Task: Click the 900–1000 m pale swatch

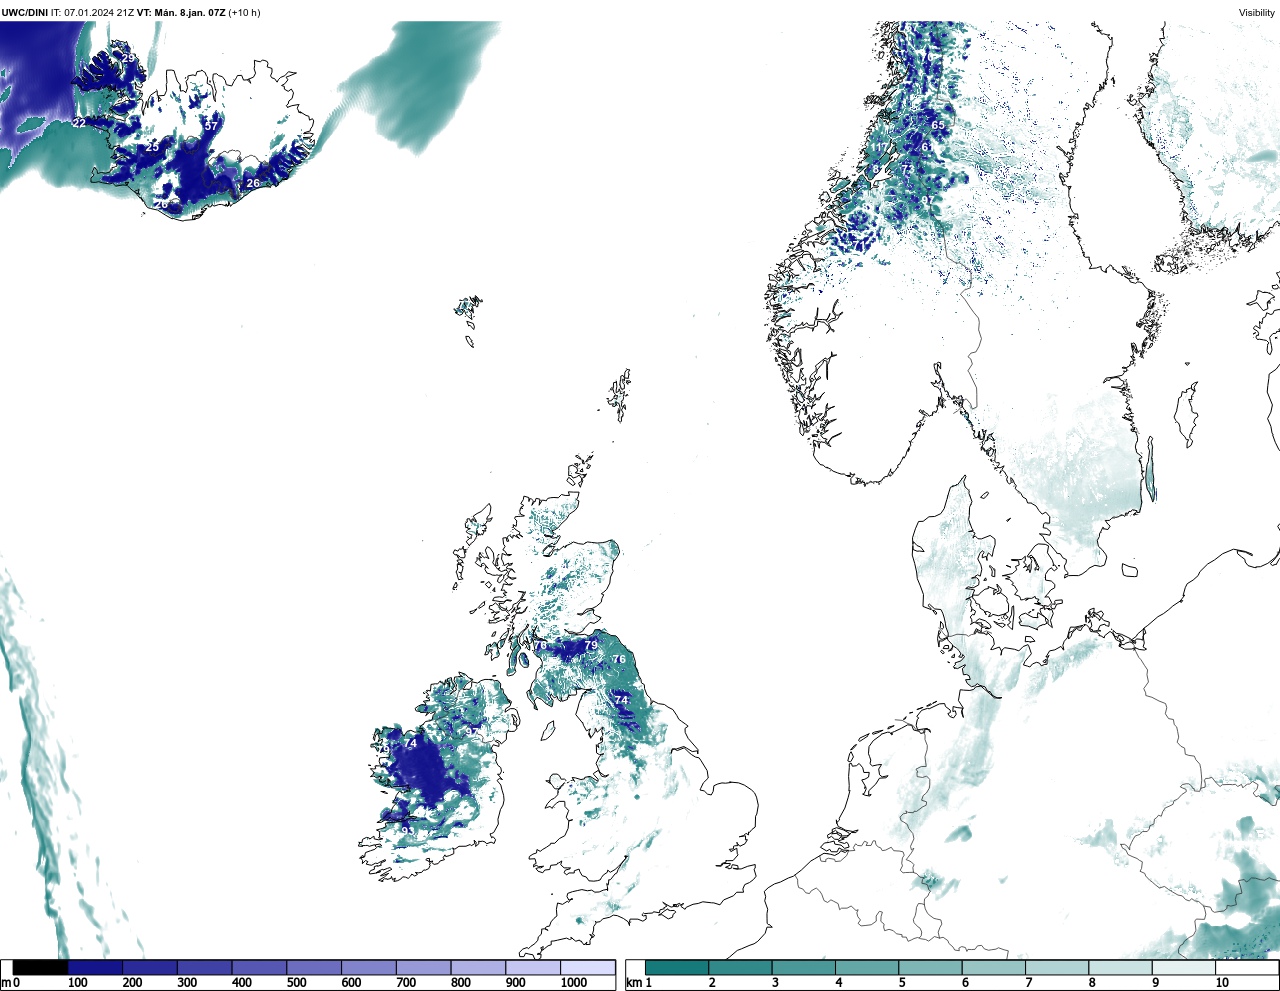Action: pyautogui.click(x=532, y=967)
